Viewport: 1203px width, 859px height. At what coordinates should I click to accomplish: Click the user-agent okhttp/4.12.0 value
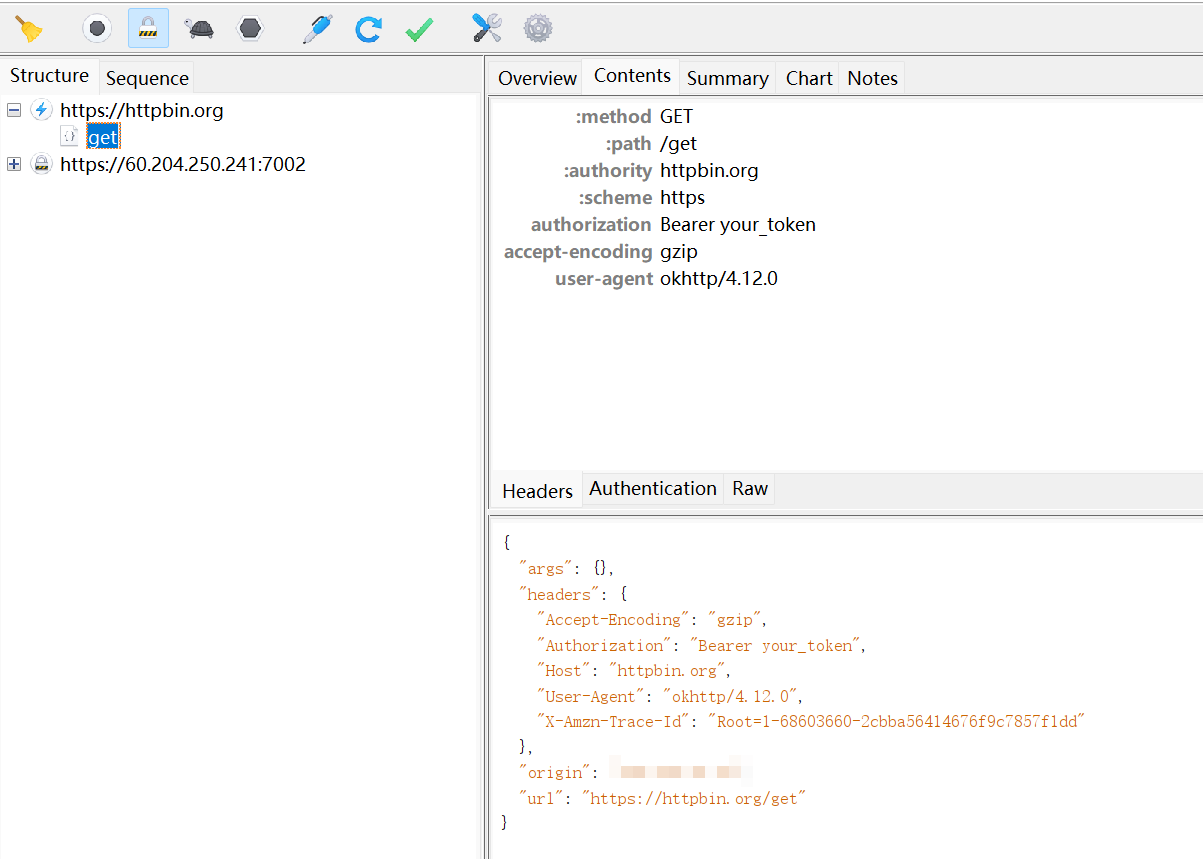click(719, 279)
